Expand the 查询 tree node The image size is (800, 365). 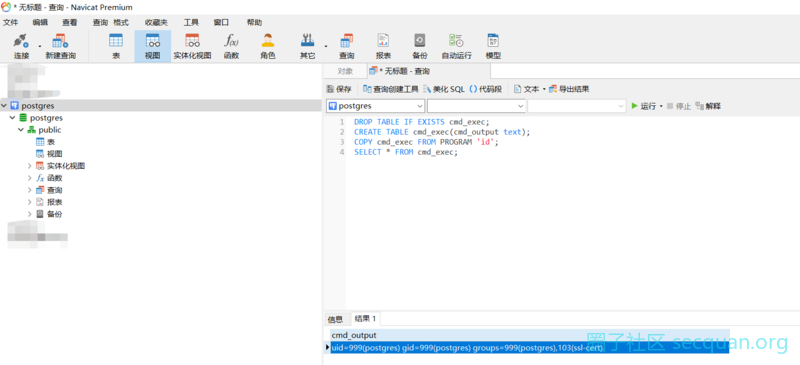(x=30, y=190)
